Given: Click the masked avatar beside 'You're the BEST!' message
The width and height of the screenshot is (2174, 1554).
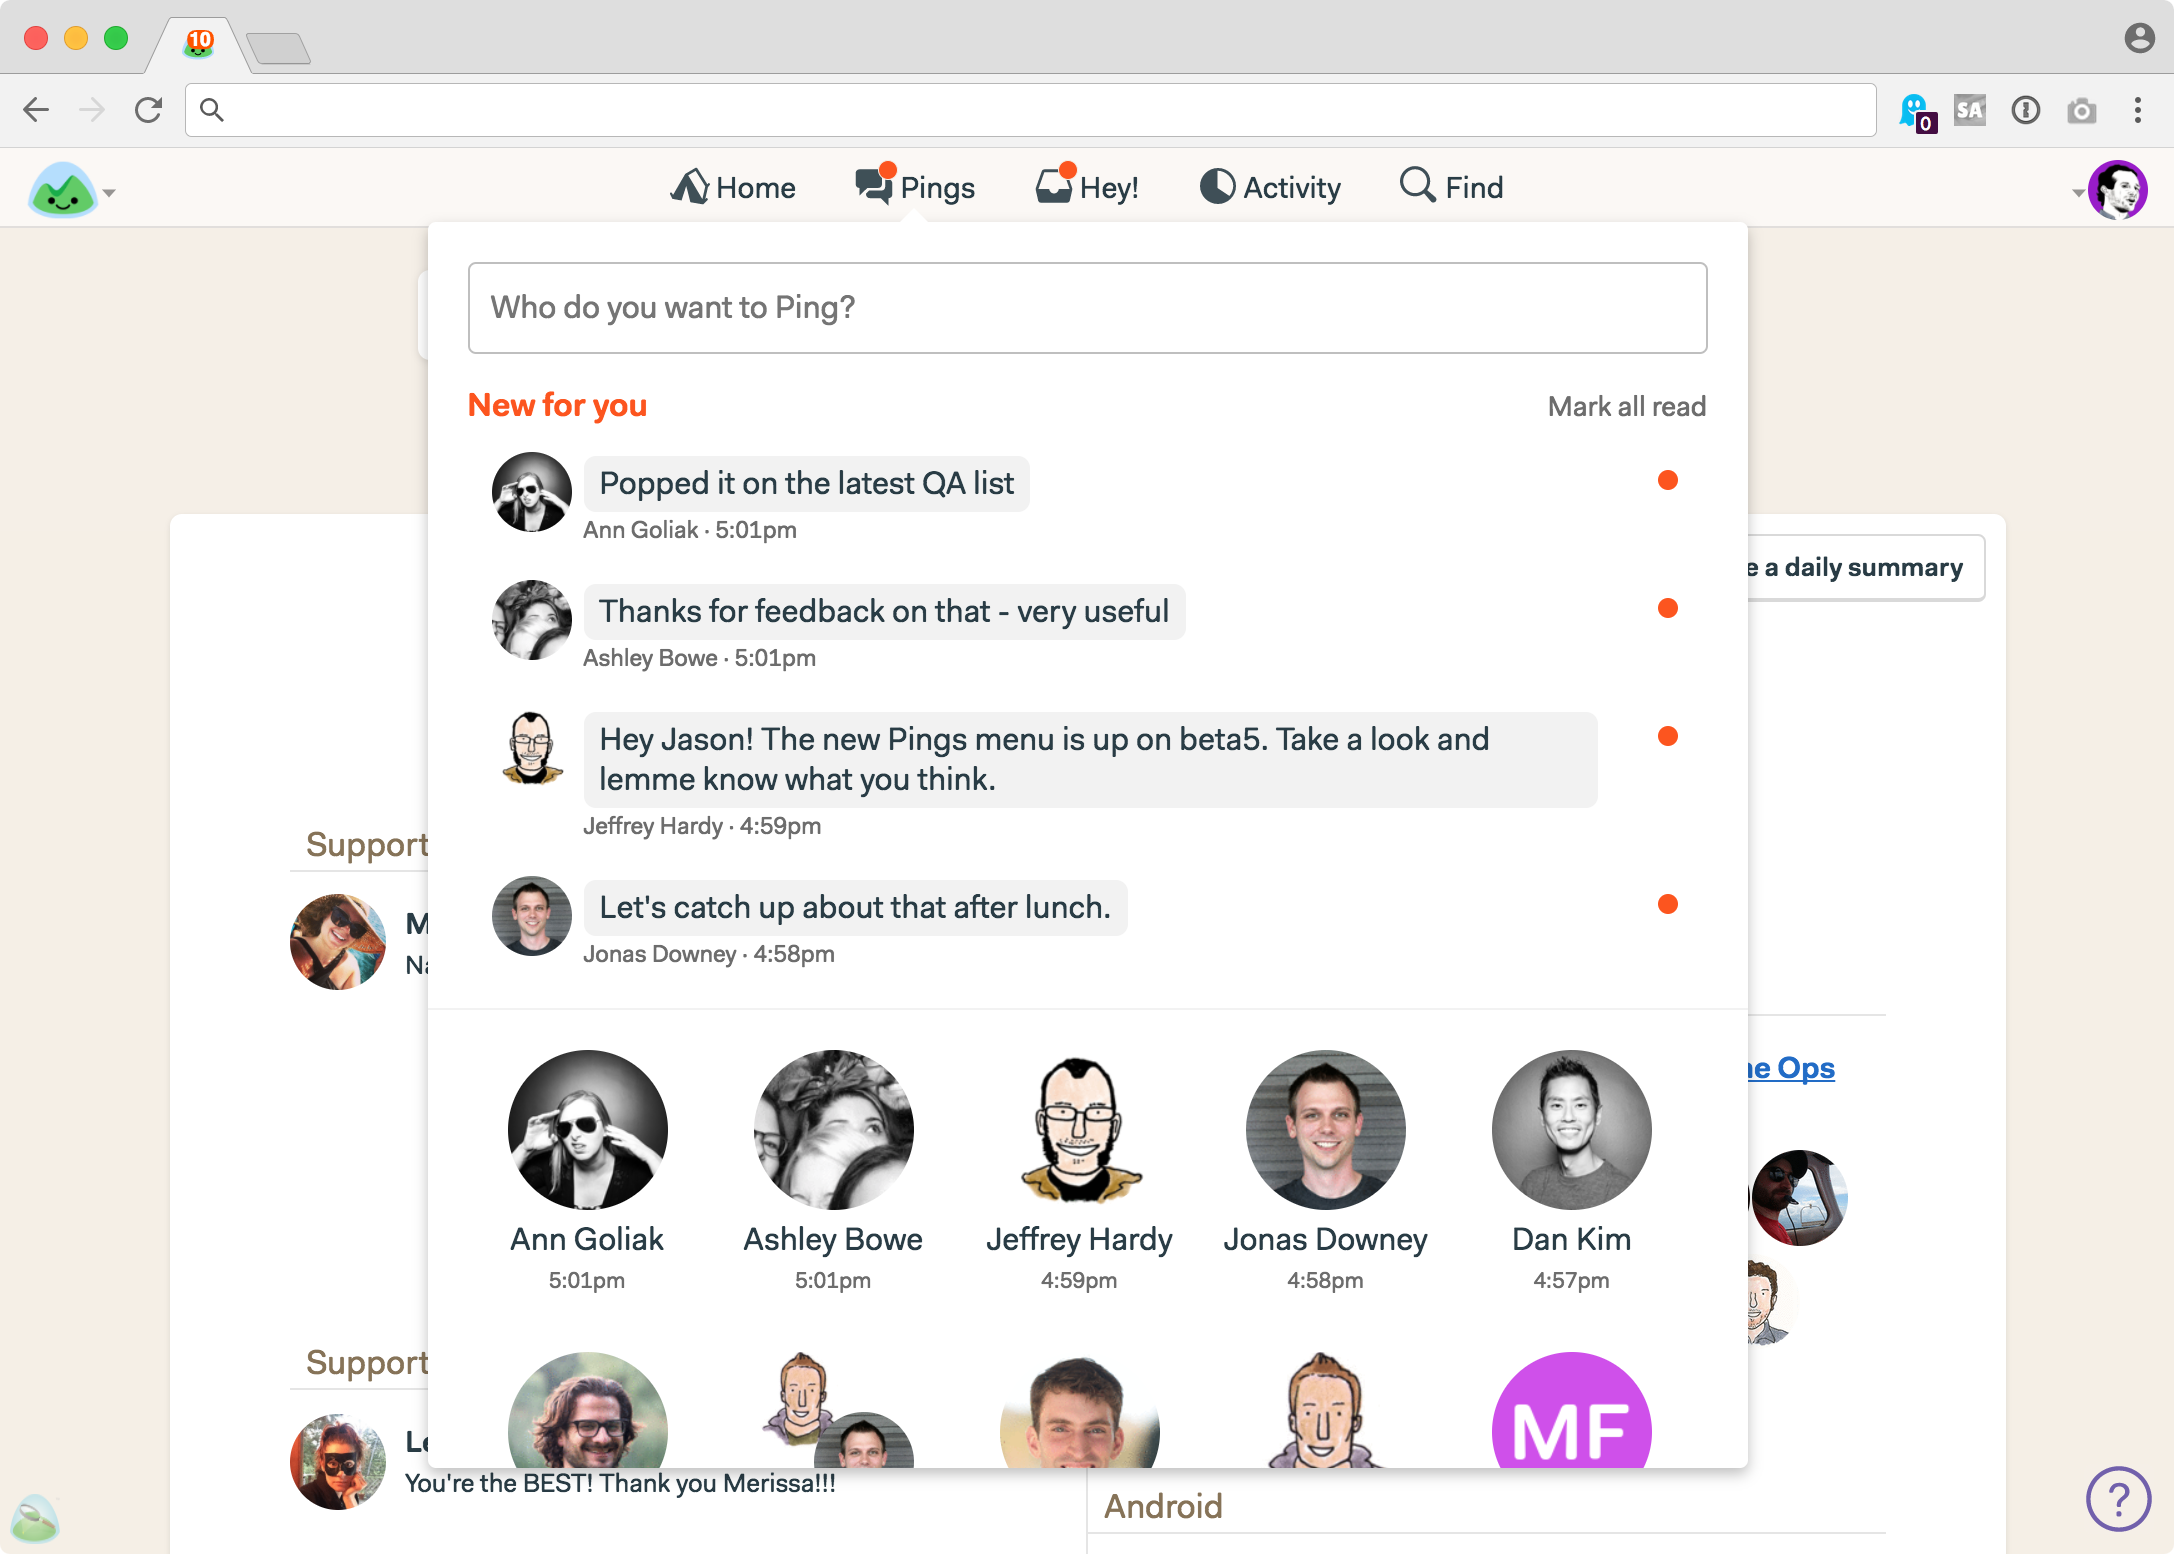Looking at the screenshot, I should click(x=338, y=1462).
